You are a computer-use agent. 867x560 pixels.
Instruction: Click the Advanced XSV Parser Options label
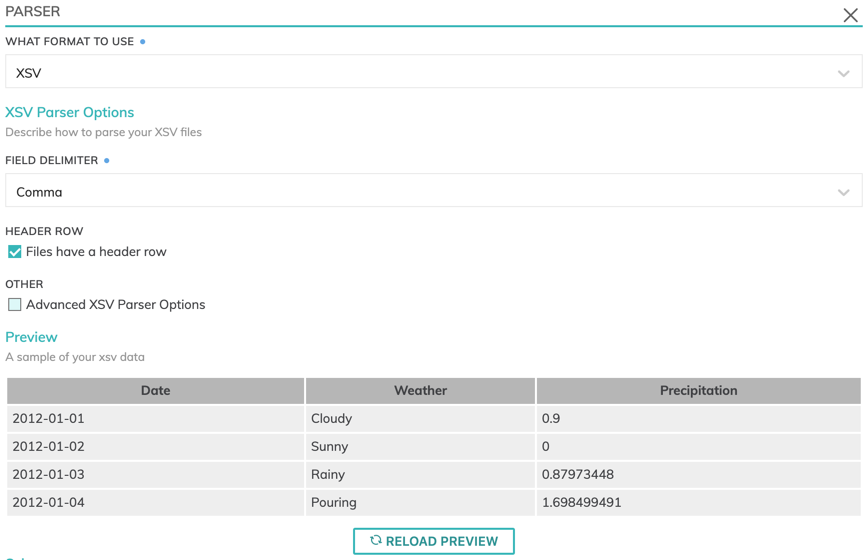click(116, 305)
